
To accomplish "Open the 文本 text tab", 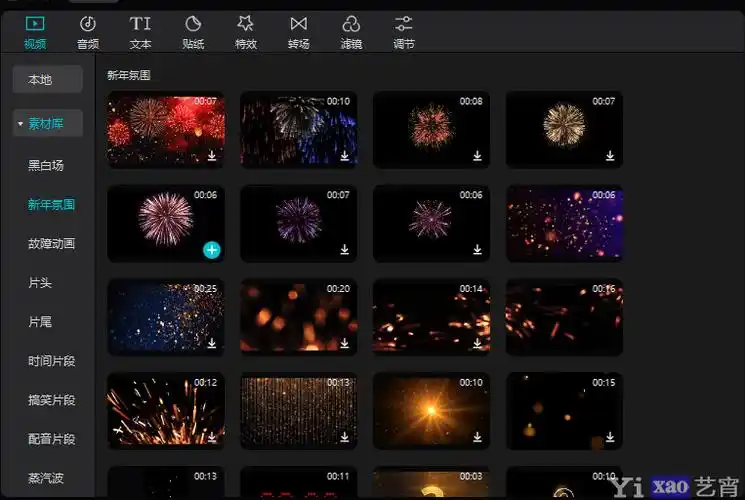I will 140,32.
